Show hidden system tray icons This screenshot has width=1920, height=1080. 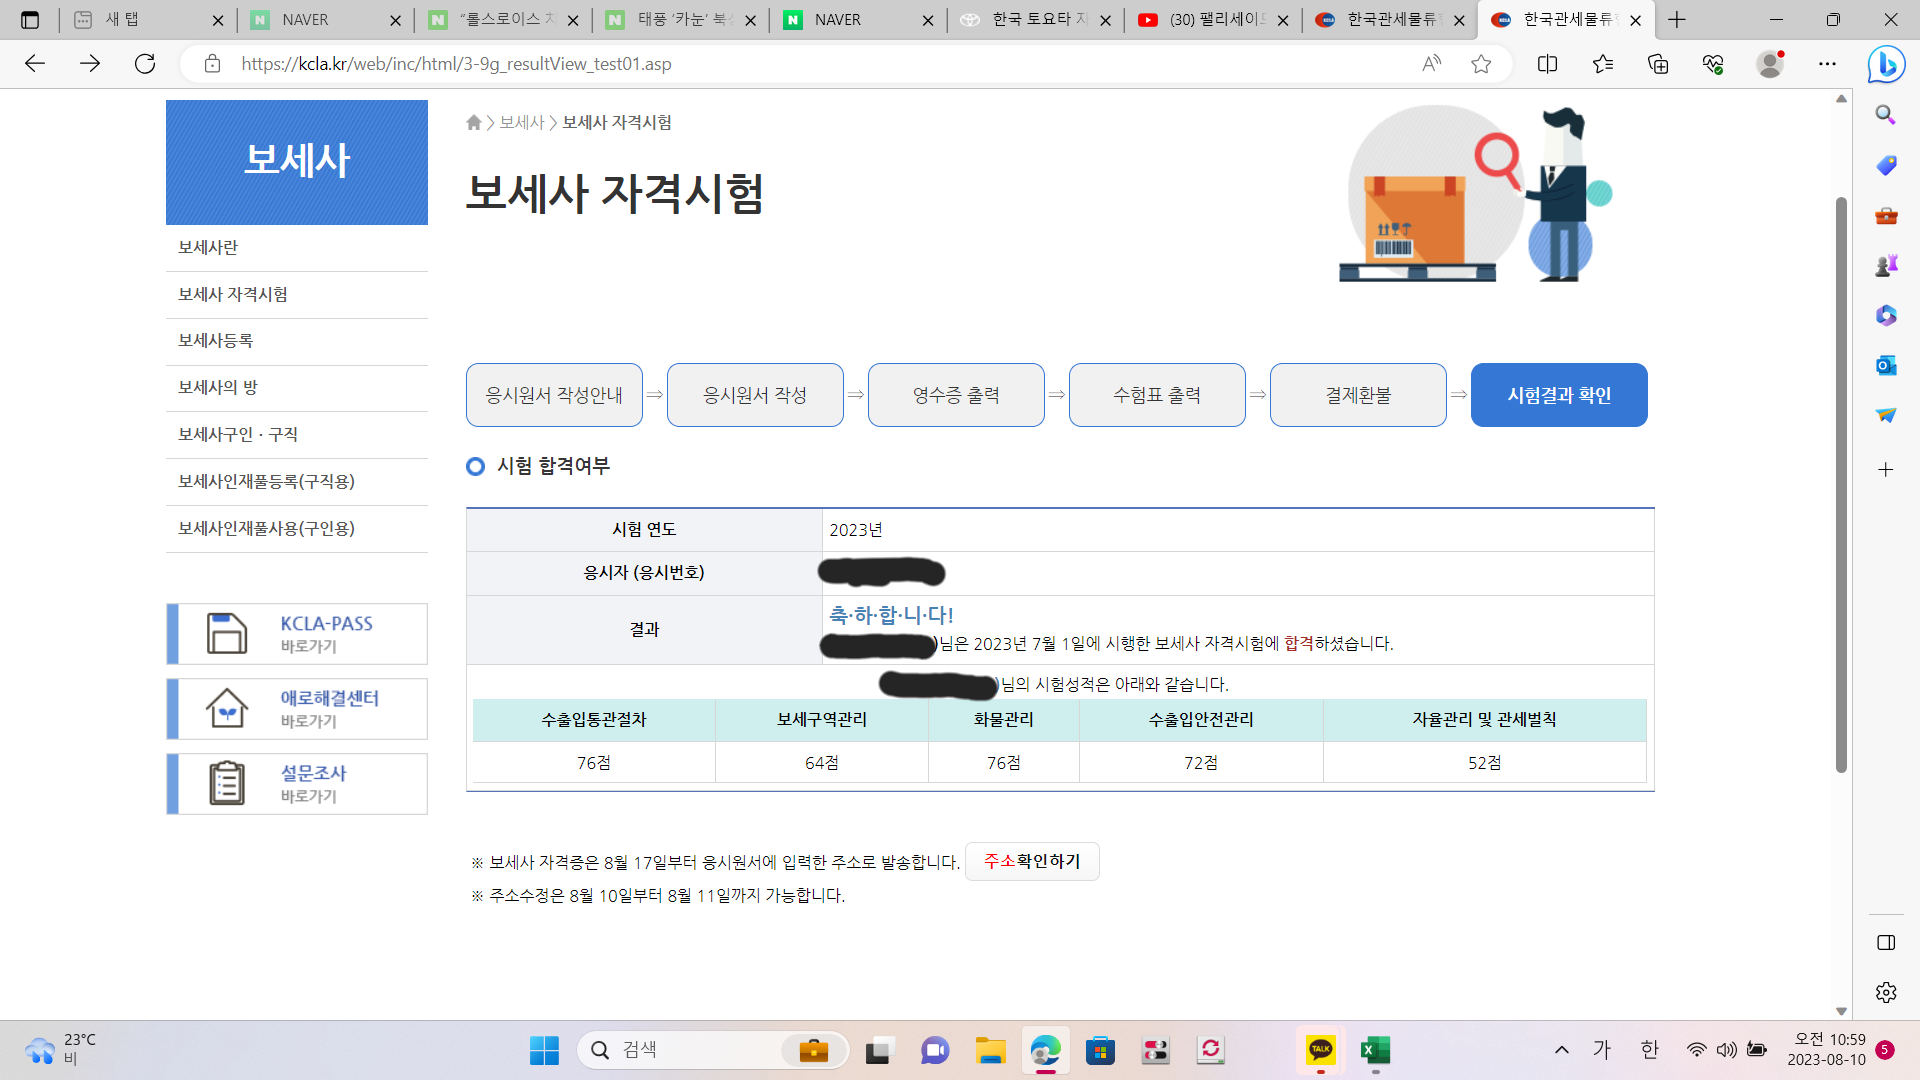pos(1561,1050)
